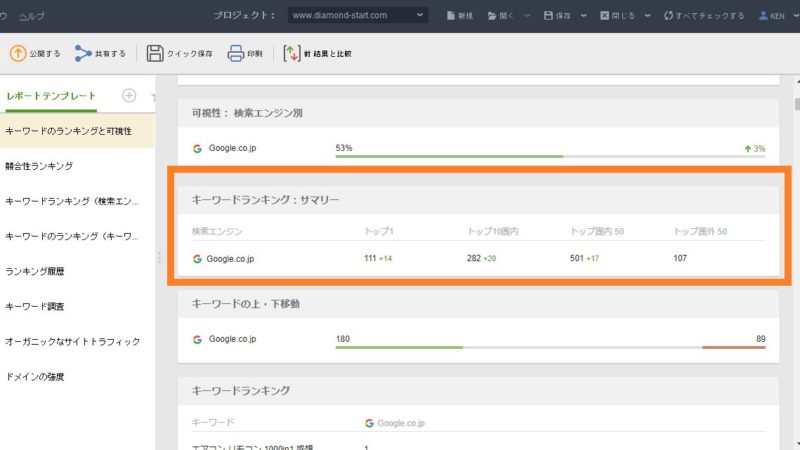Image resolution: width=800 pixels, height=450 pixels.
Task: Click the green 180 keywords moved-up bar
Action: pos(399,347)
